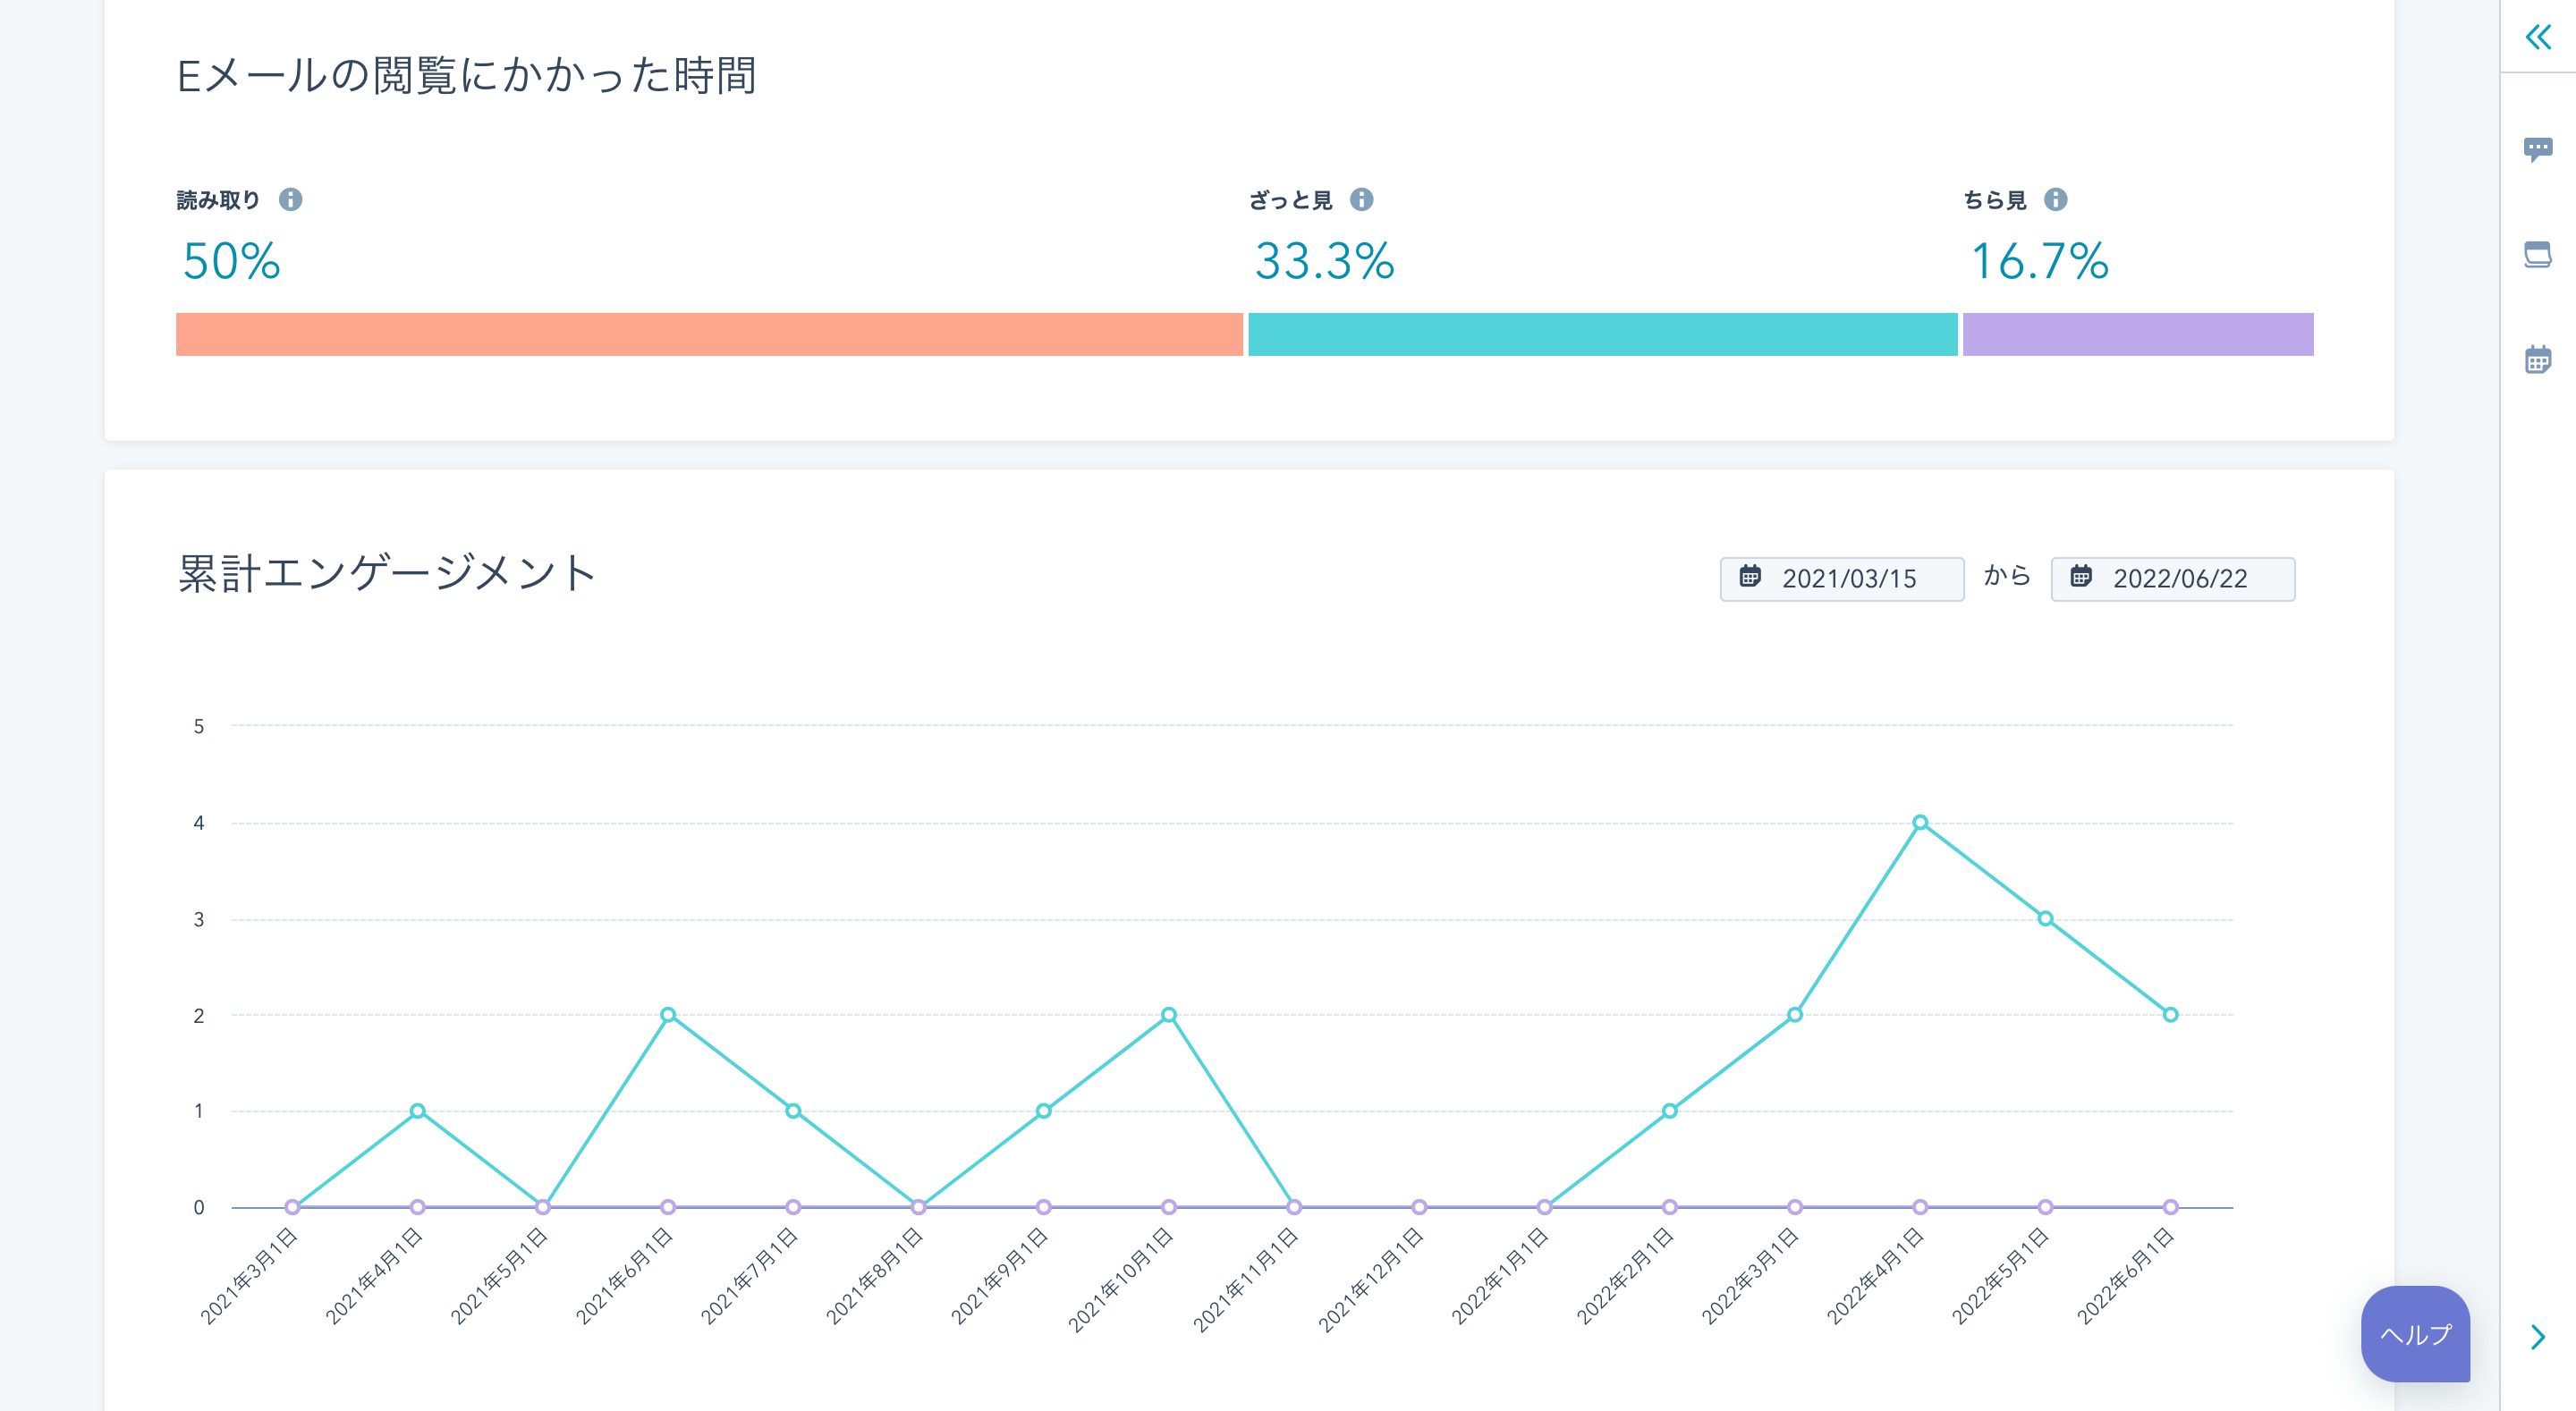Click the 50% read value
The height and width of the screenshot is (1411, 2576).
(231, 261)
